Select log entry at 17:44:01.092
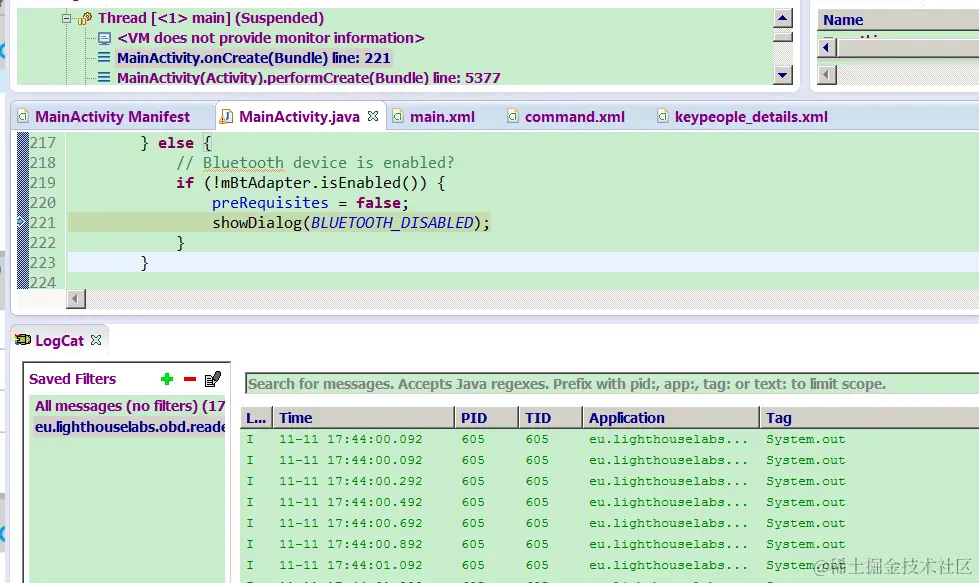The width and height of the screenshot is (979, 583). pyautogui.click(x=610, y=565)
